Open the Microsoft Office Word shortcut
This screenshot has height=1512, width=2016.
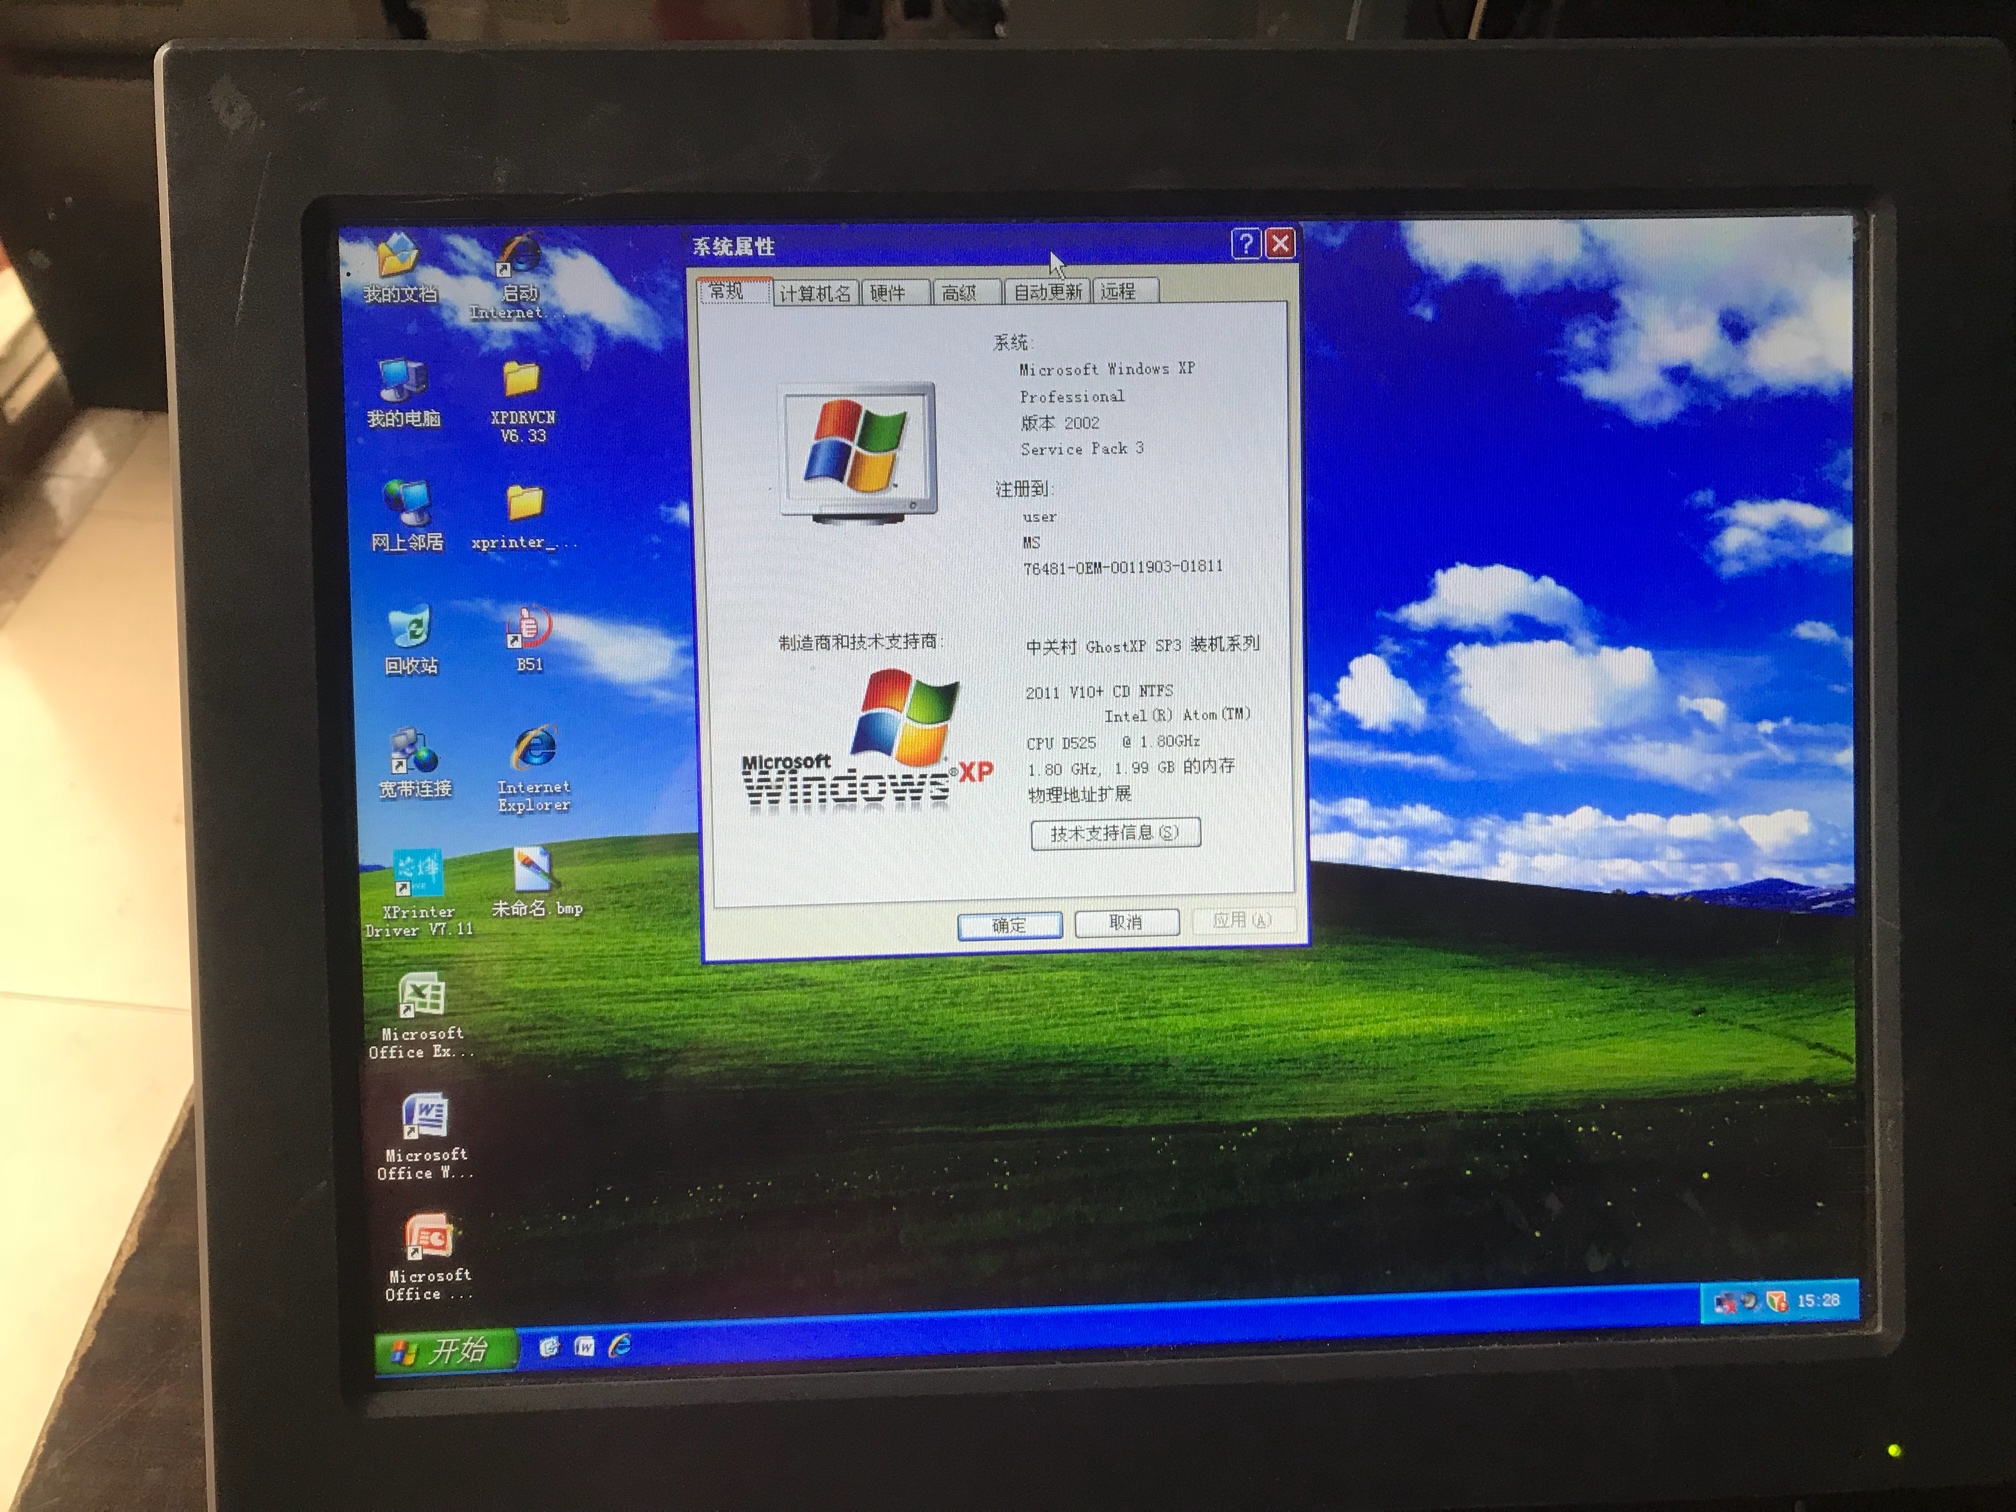click(425, 1136)
